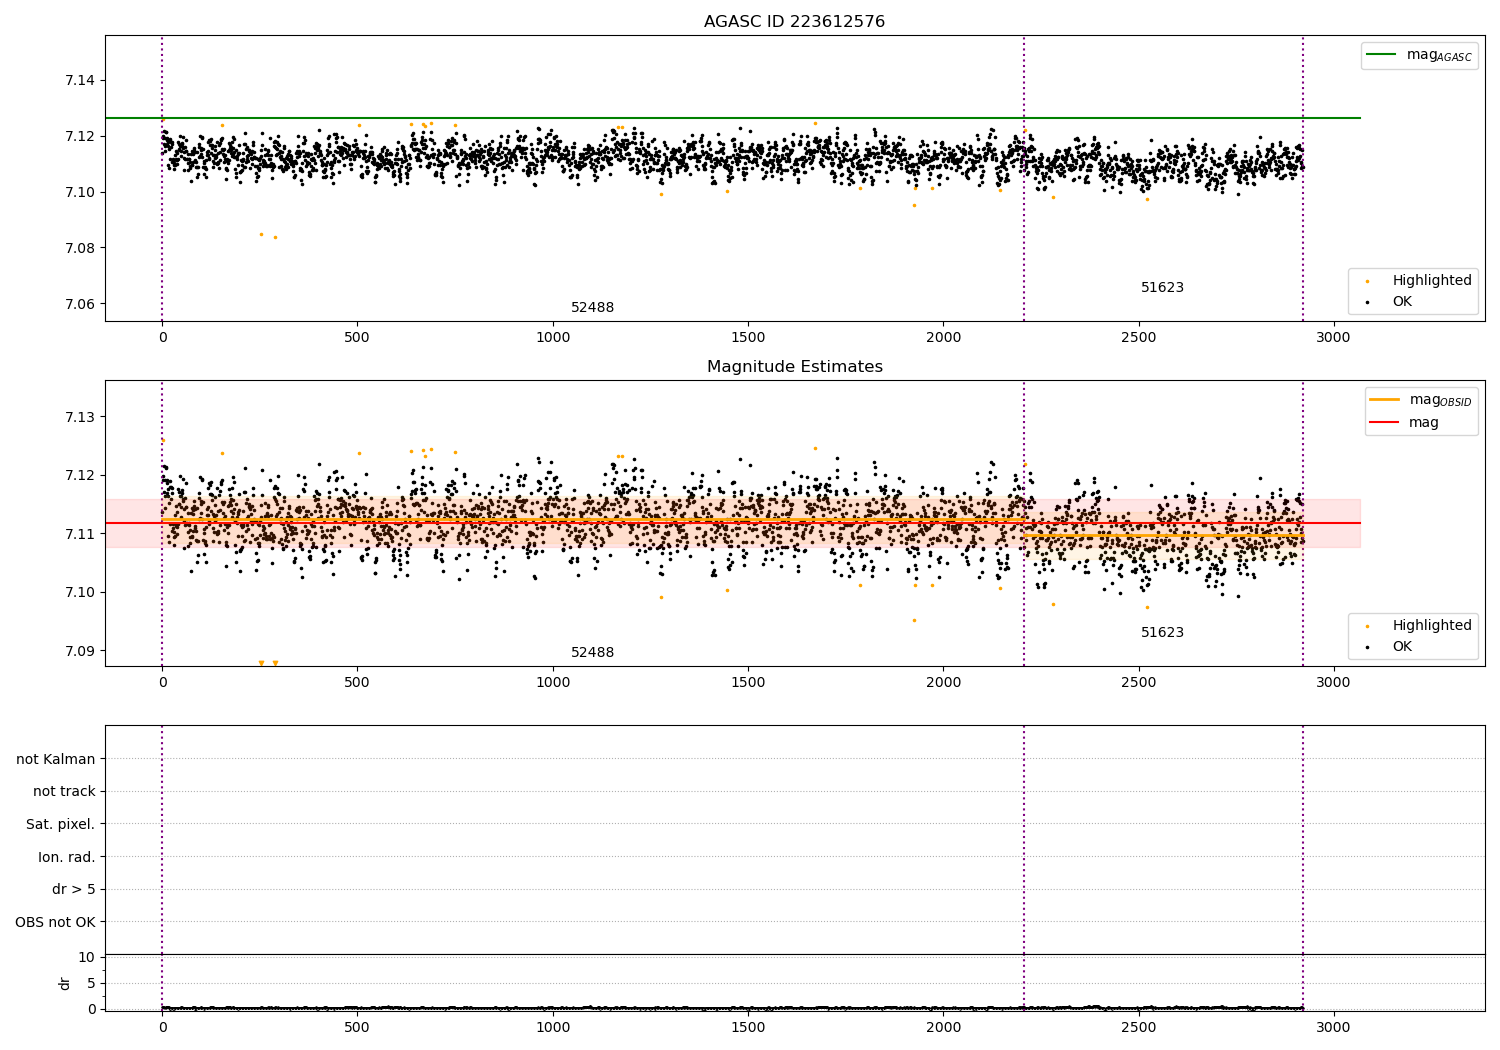Click the 10 tick label on the dr axis
Image resolution: width=1500 pixels, height=1050 pixels.
click(87, 957)
